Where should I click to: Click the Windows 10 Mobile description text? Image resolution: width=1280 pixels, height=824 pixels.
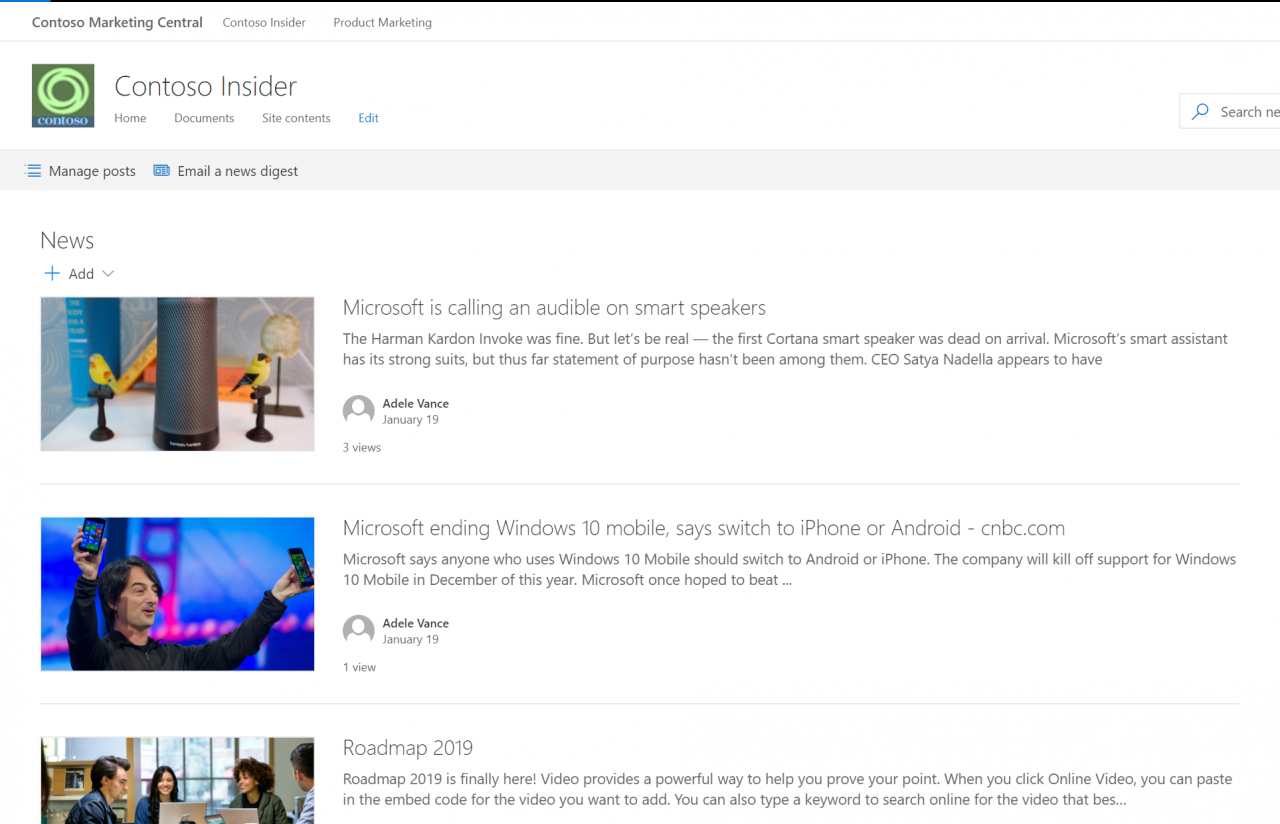click(789, 569)
